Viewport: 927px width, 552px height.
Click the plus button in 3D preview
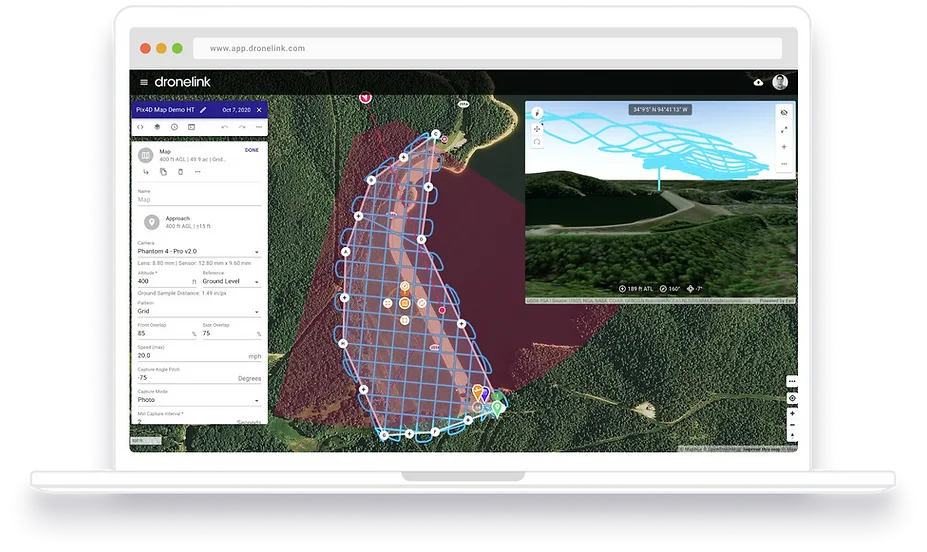click(x=784, y=147)
